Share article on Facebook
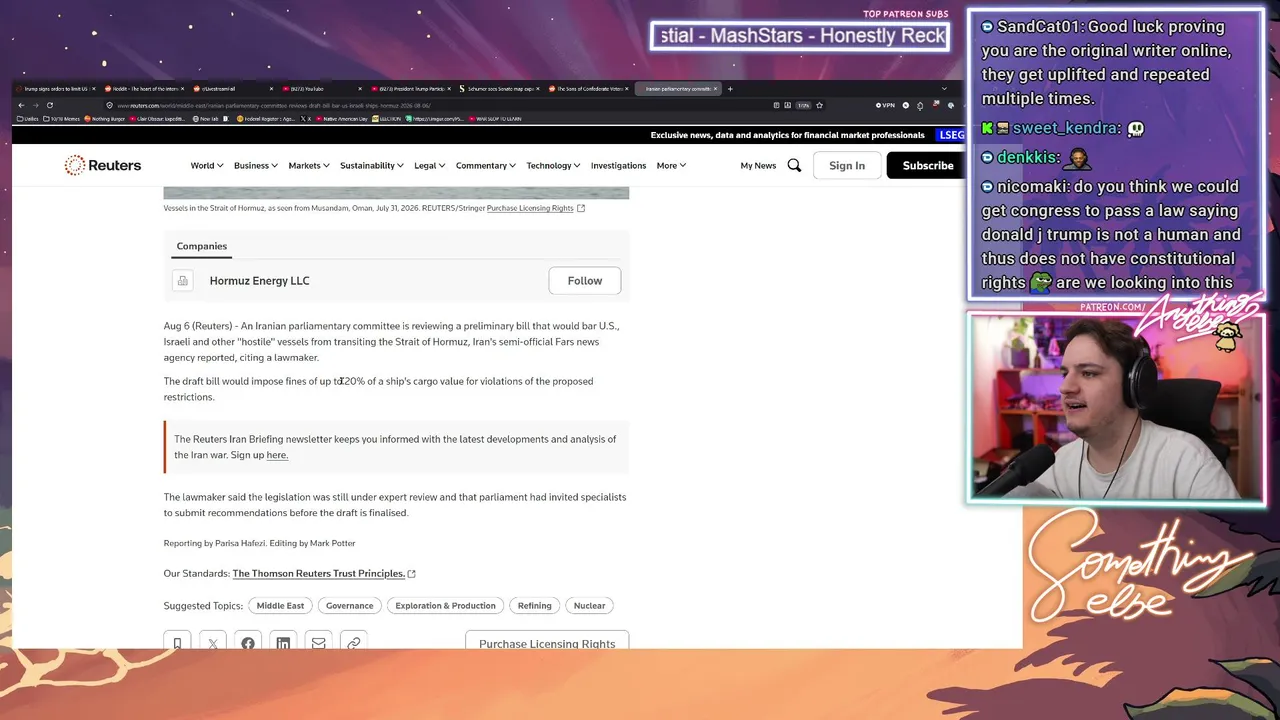This screenshot has width=1280, height=720. pos(248,643)
